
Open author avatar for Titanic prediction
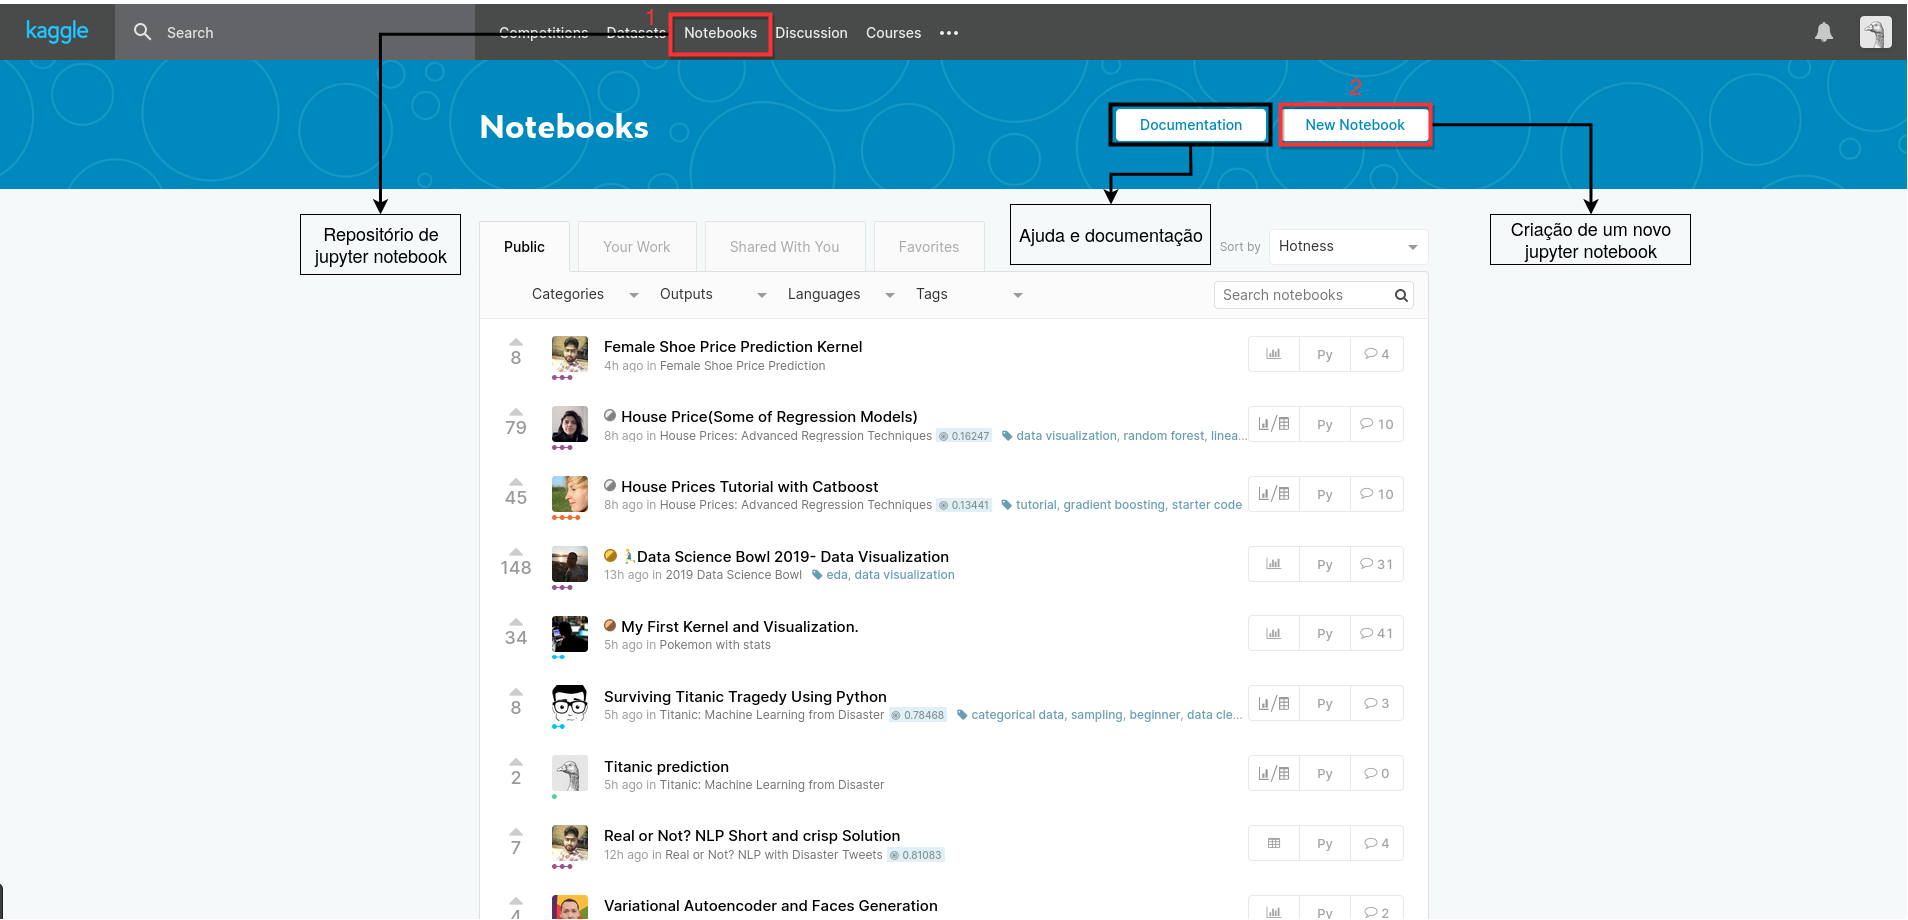[570, 774]
